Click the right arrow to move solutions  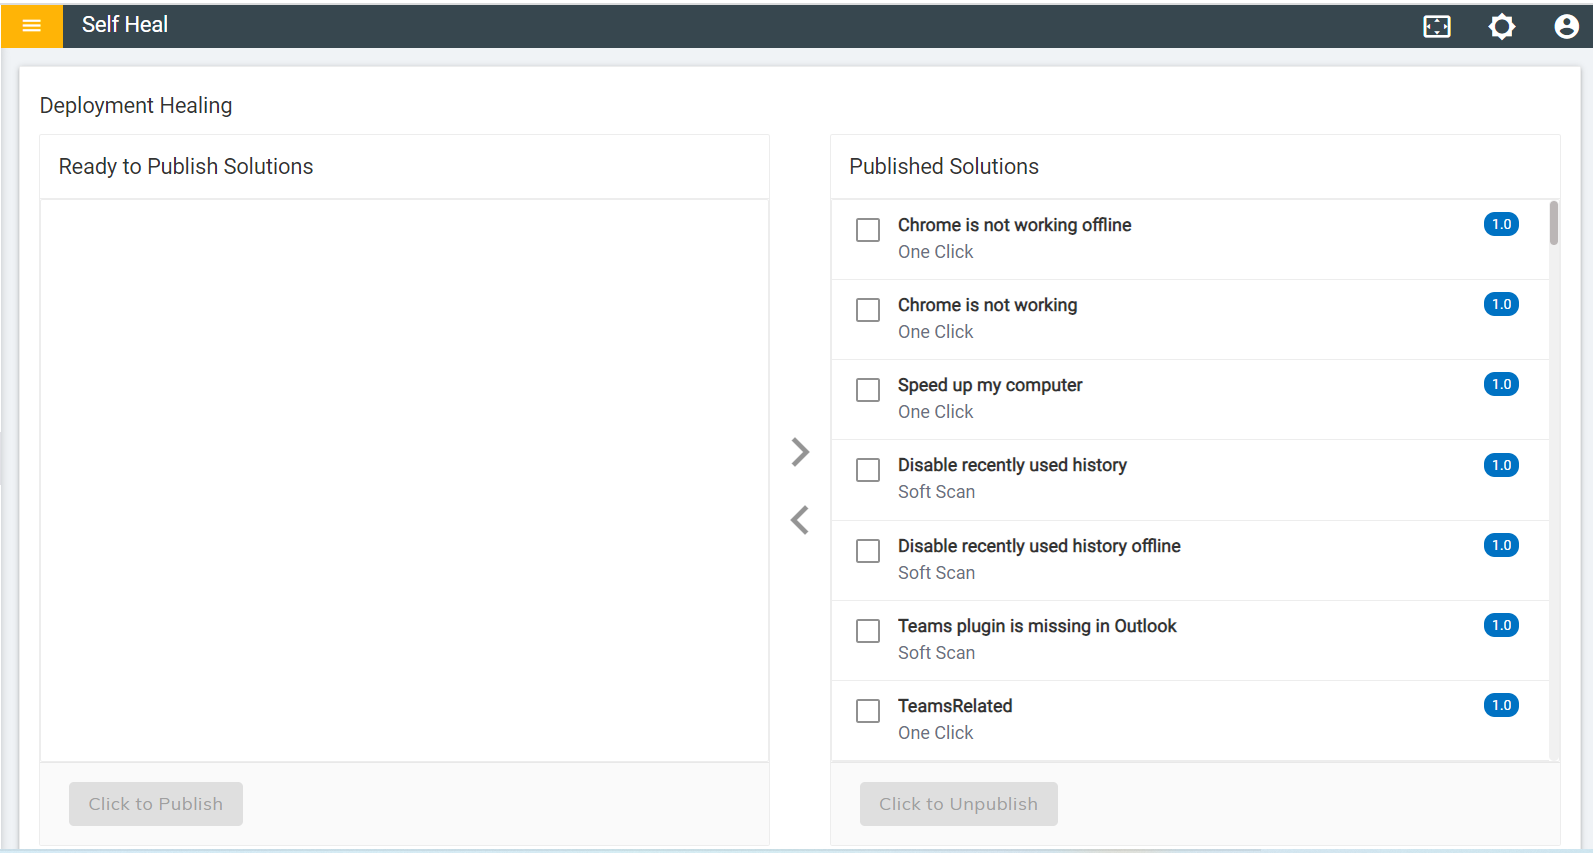click(x=800, y=452)
